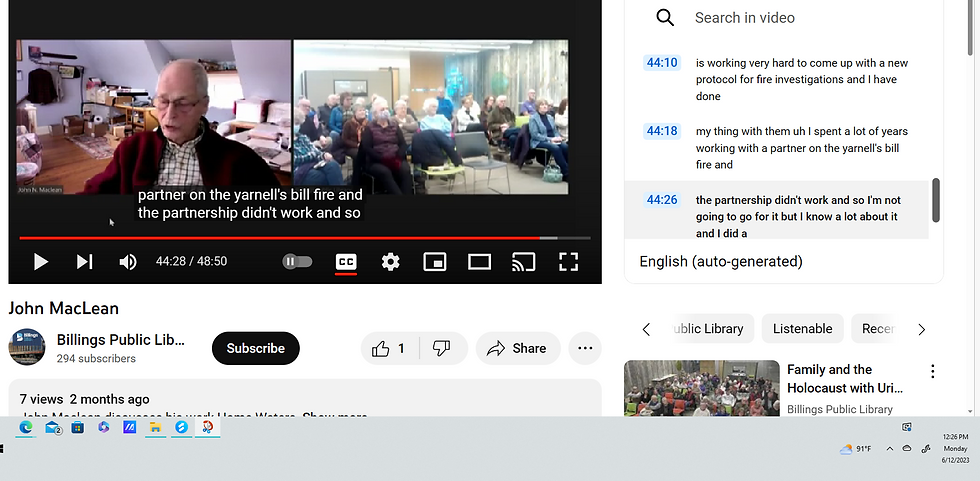Click the Subscribe button
The width and height of the screenshot is (980, 481).
pyautogui.click(x=256, y=349)
